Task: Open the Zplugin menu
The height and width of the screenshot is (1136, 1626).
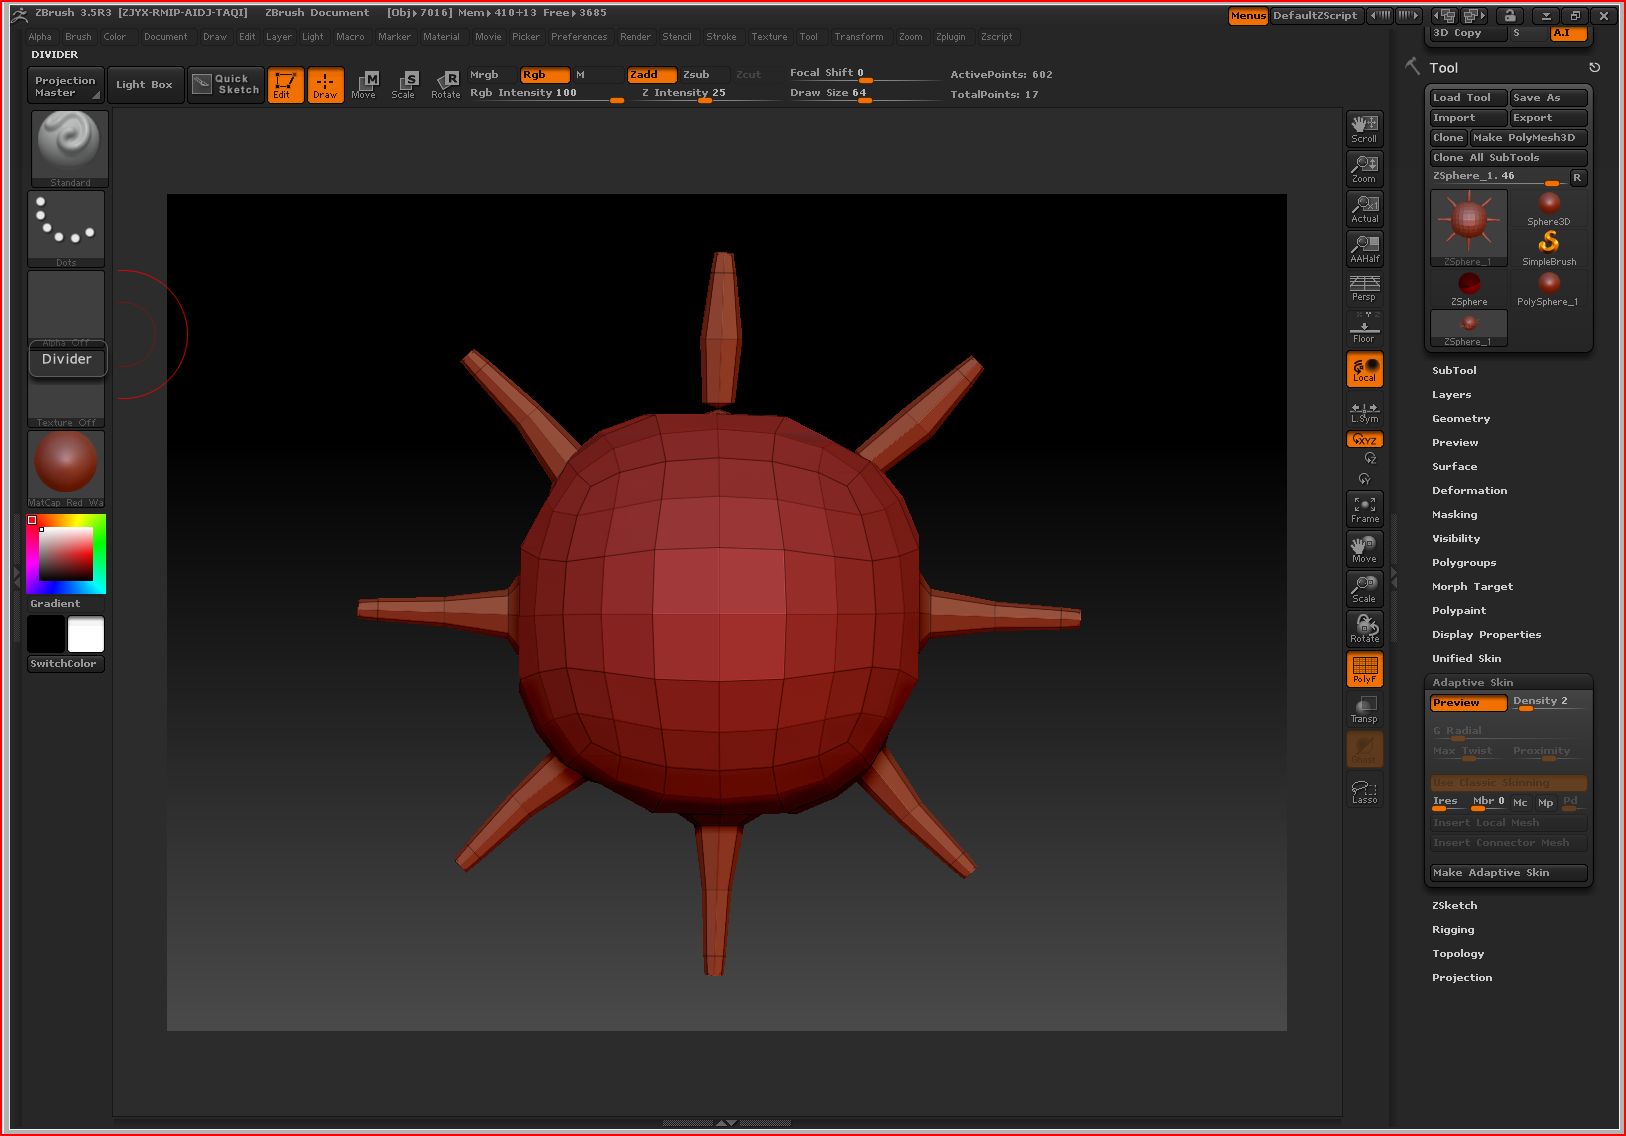Action: (951, 37)
